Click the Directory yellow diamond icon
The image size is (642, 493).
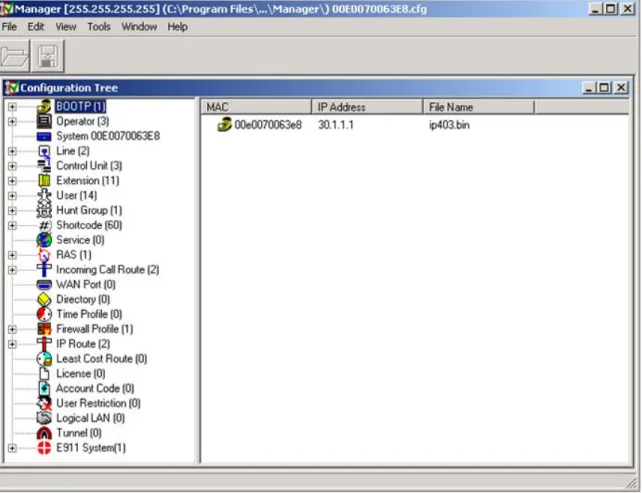click(44, 299)
